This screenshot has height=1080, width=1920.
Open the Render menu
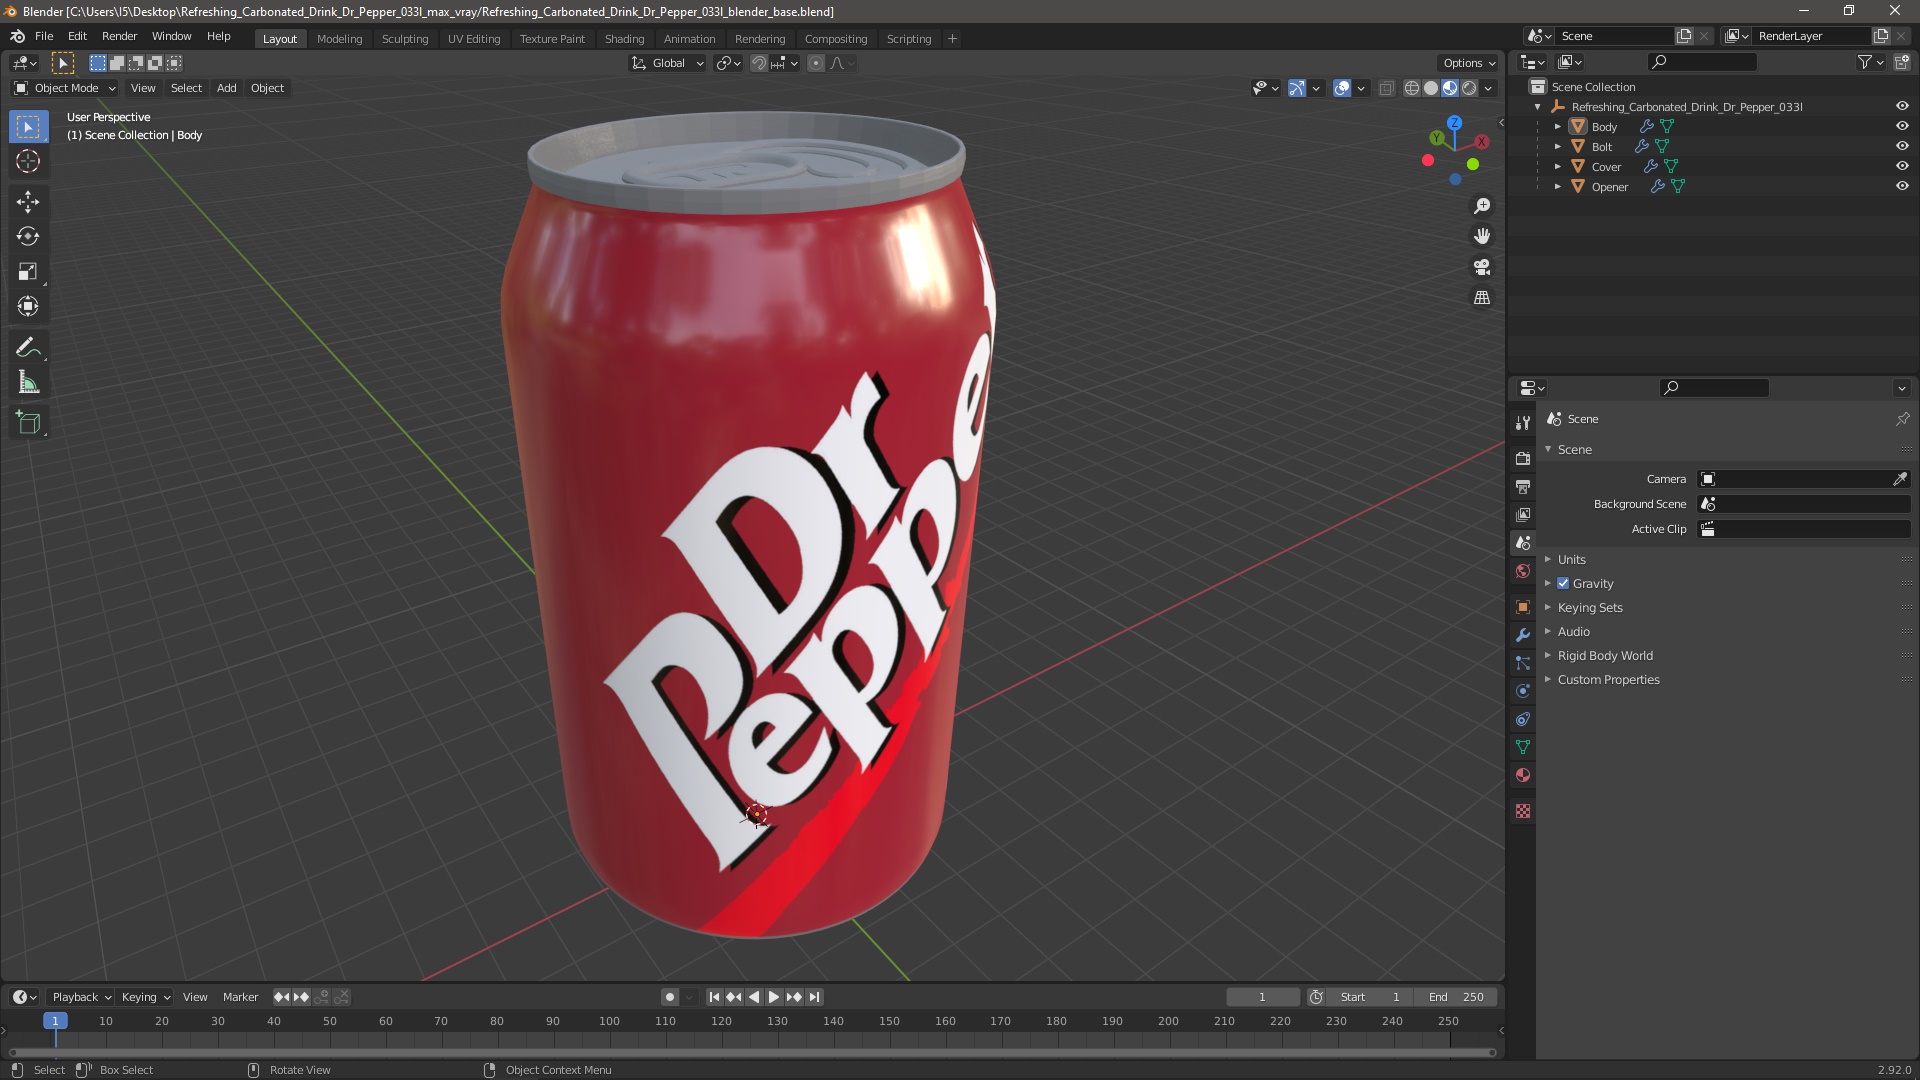tap(119, 36)
